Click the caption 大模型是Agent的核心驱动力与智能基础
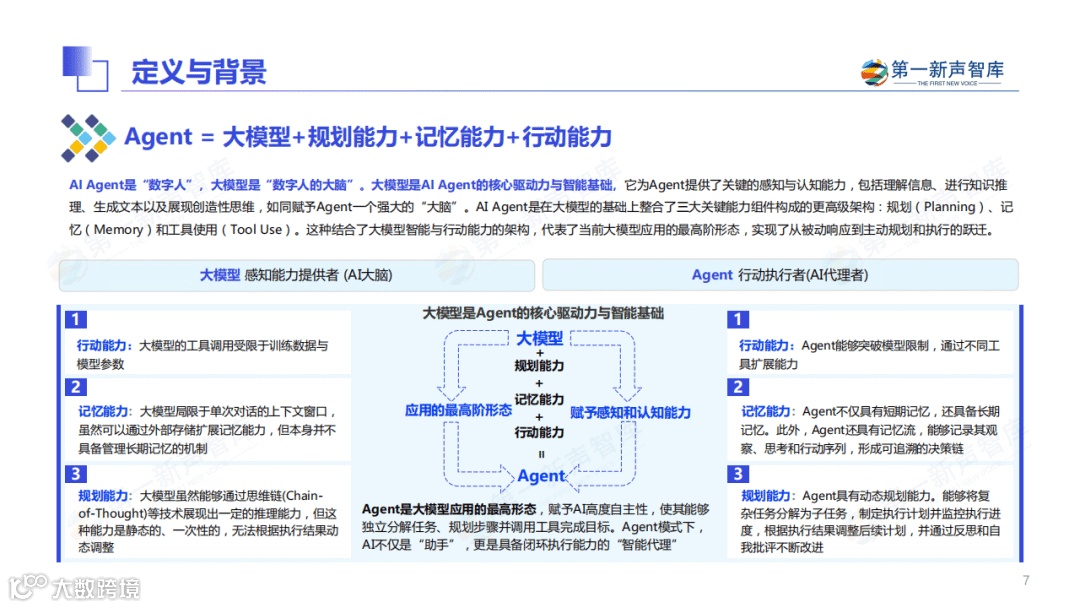 tap(543, 313)
